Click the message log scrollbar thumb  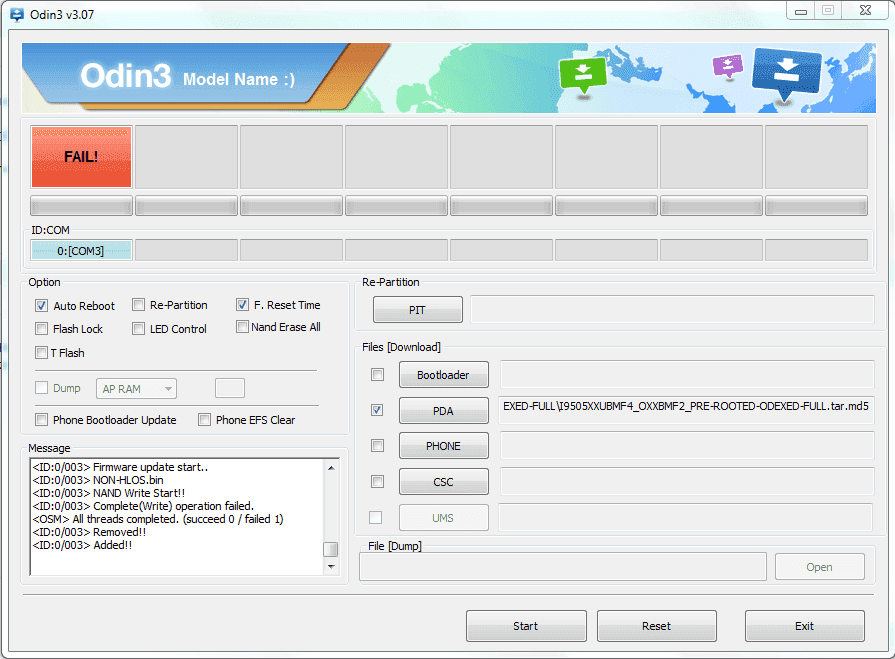pos(330,549)
